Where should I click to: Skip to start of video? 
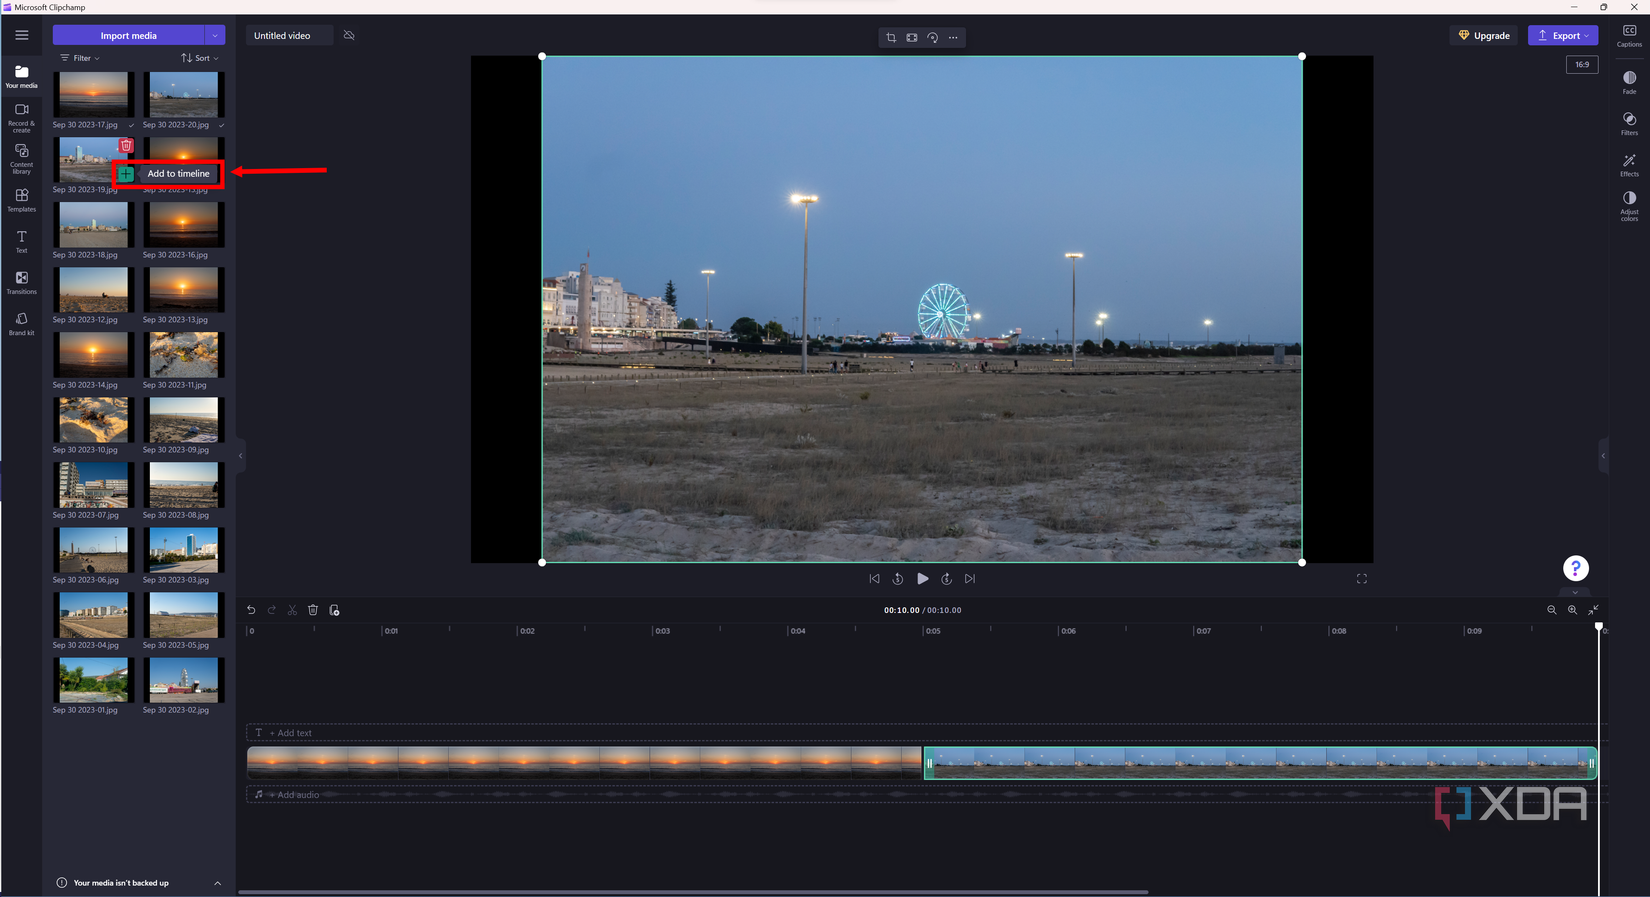tap(874, 579)
